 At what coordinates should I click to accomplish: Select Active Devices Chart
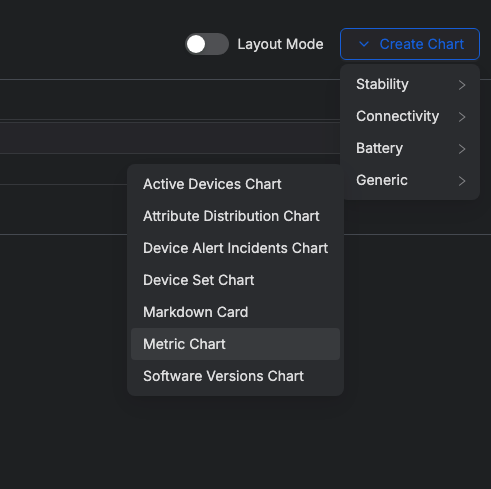coord(235,184)
